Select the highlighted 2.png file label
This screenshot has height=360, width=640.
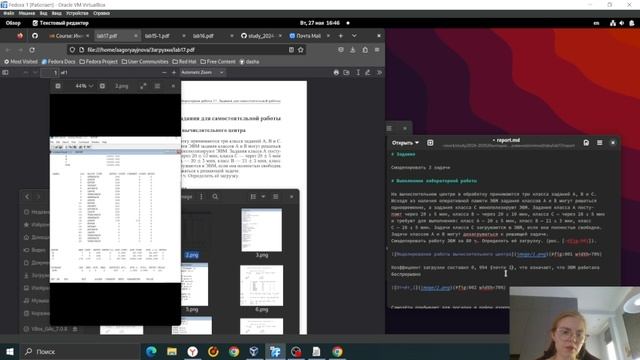click(192, 255)
